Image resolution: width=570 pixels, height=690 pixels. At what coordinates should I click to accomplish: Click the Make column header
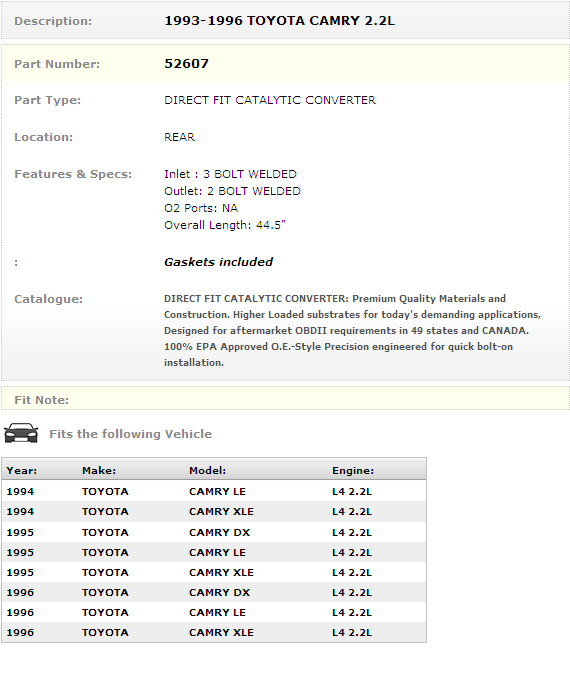[x=99, y=470]
